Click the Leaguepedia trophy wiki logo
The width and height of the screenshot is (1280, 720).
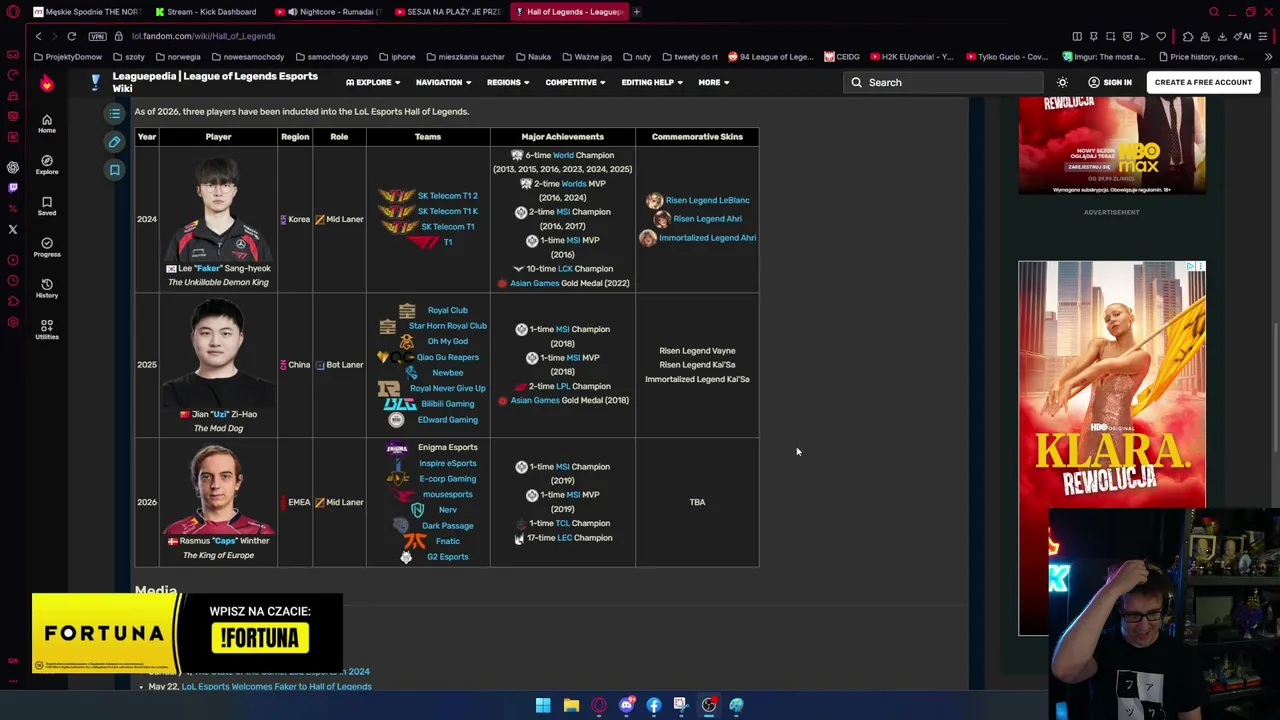(95, 83)
